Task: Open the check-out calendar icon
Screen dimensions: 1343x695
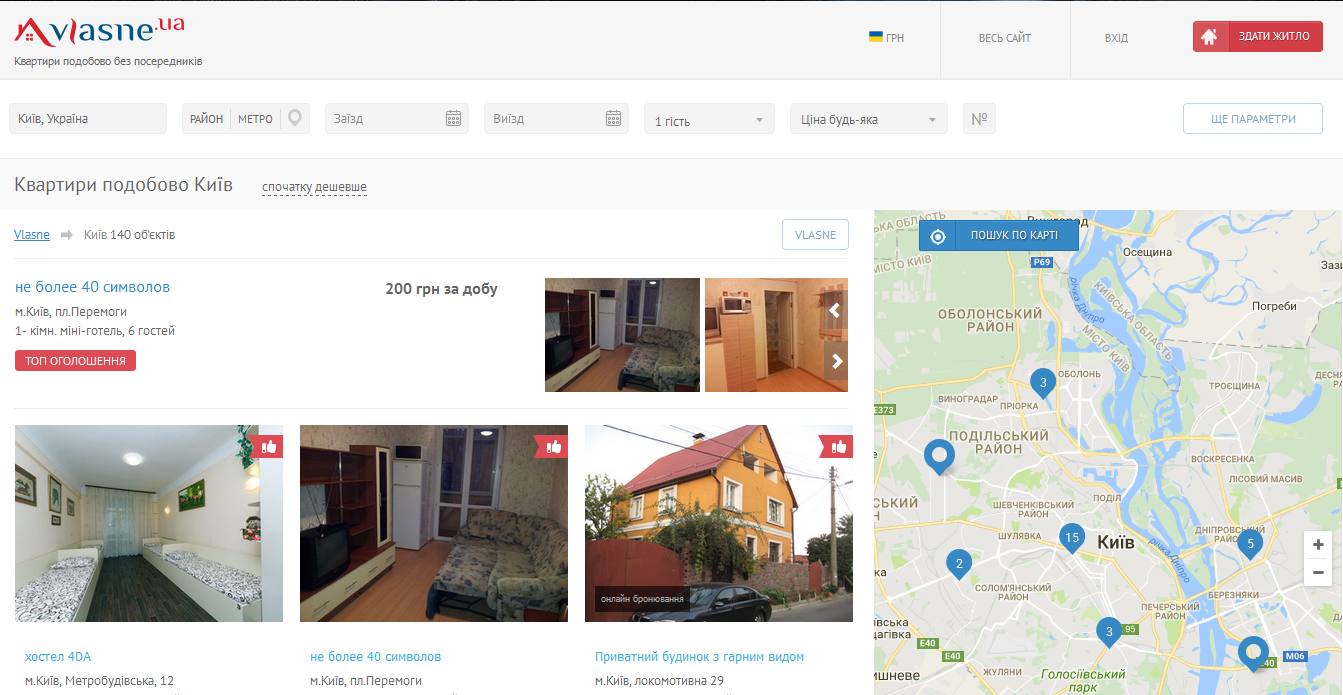Action: (614, 118)
